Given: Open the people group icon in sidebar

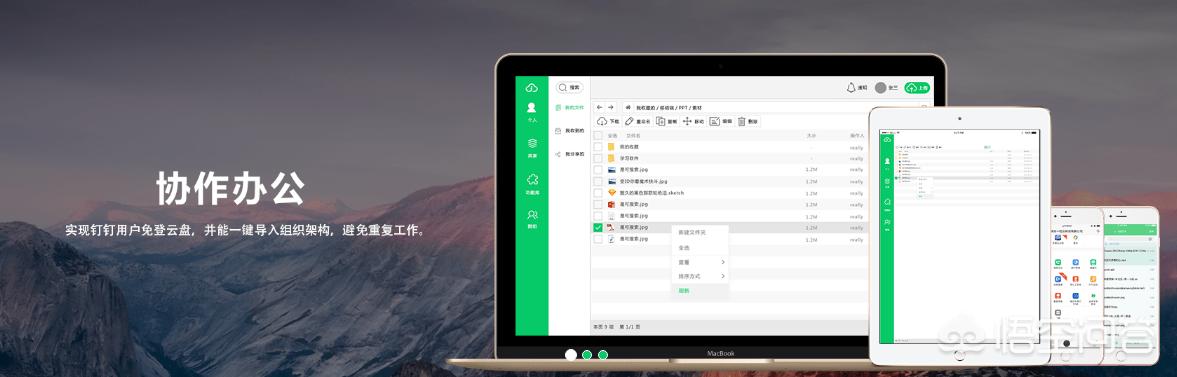Looking at the screenshot, I should (531, 219).
